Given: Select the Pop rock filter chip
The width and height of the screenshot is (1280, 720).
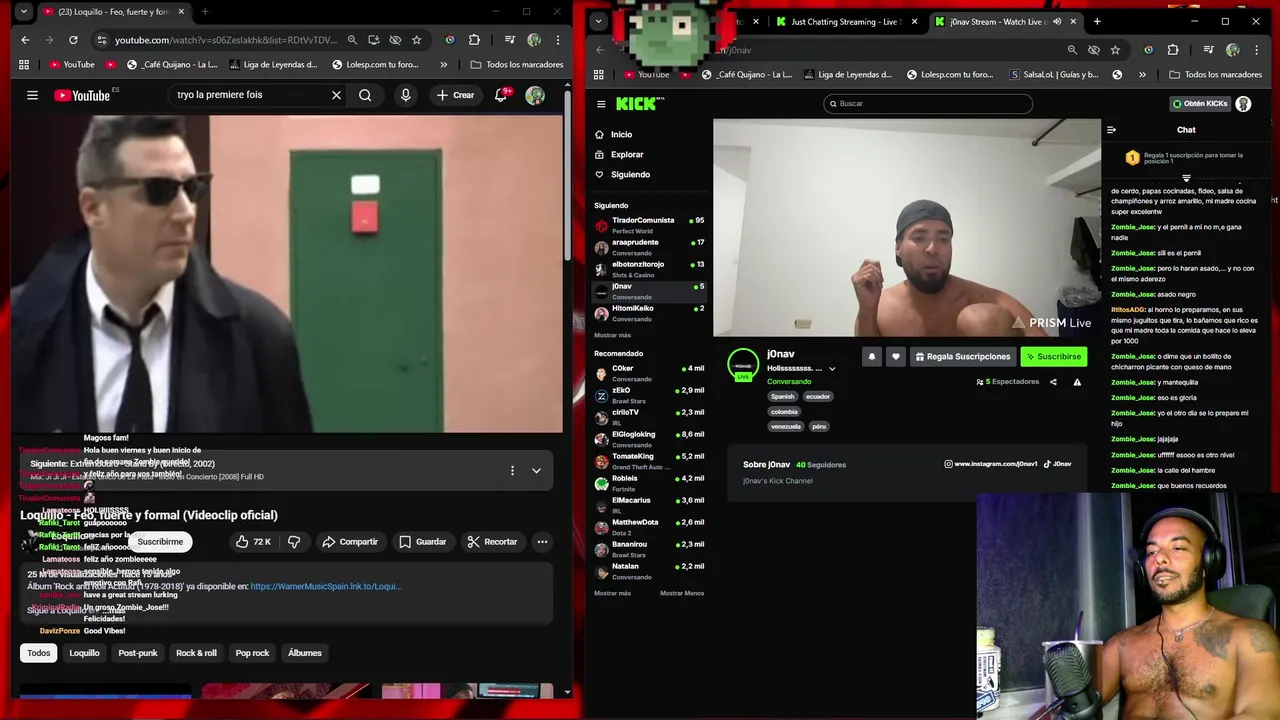Looking at the screenshot, I should (x=252, y=653).
